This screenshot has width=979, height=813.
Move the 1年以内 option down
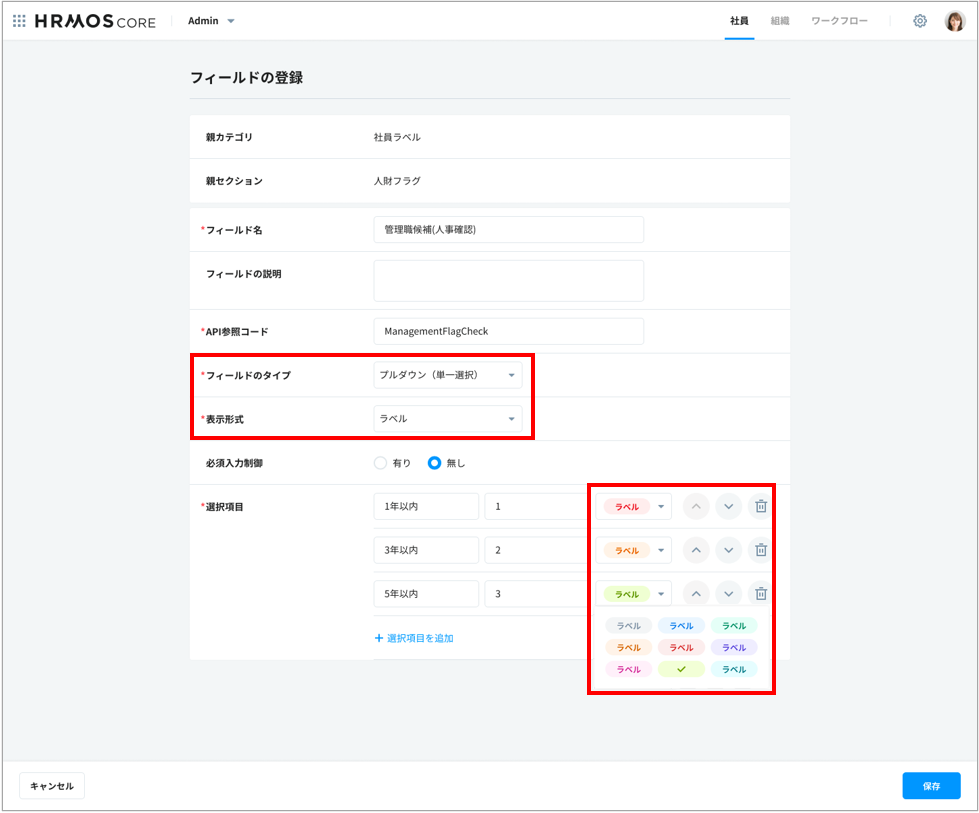pyautogui.click(x=728, y=506)
